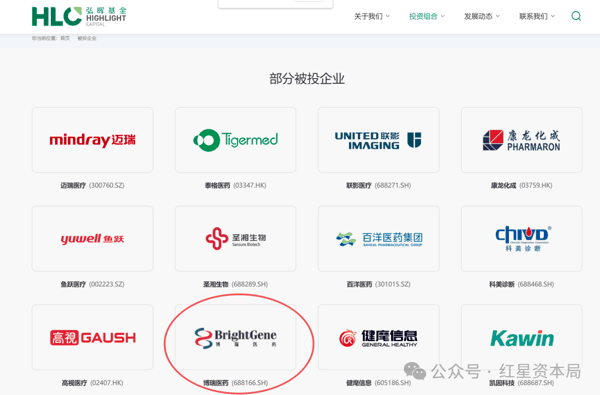Go to 首页 in the breadcrumb

pyautogui.click(x=65, y=38)
